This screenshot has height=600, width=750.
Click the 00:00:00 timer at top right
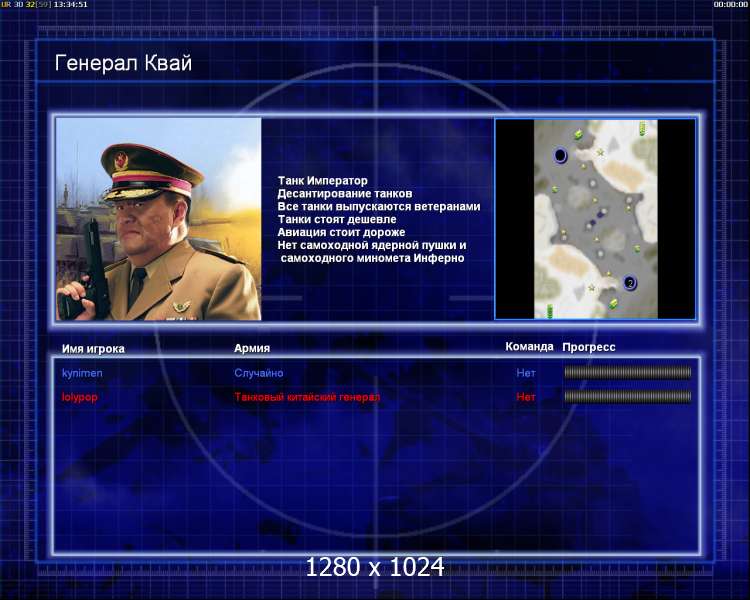coord(730,4)
